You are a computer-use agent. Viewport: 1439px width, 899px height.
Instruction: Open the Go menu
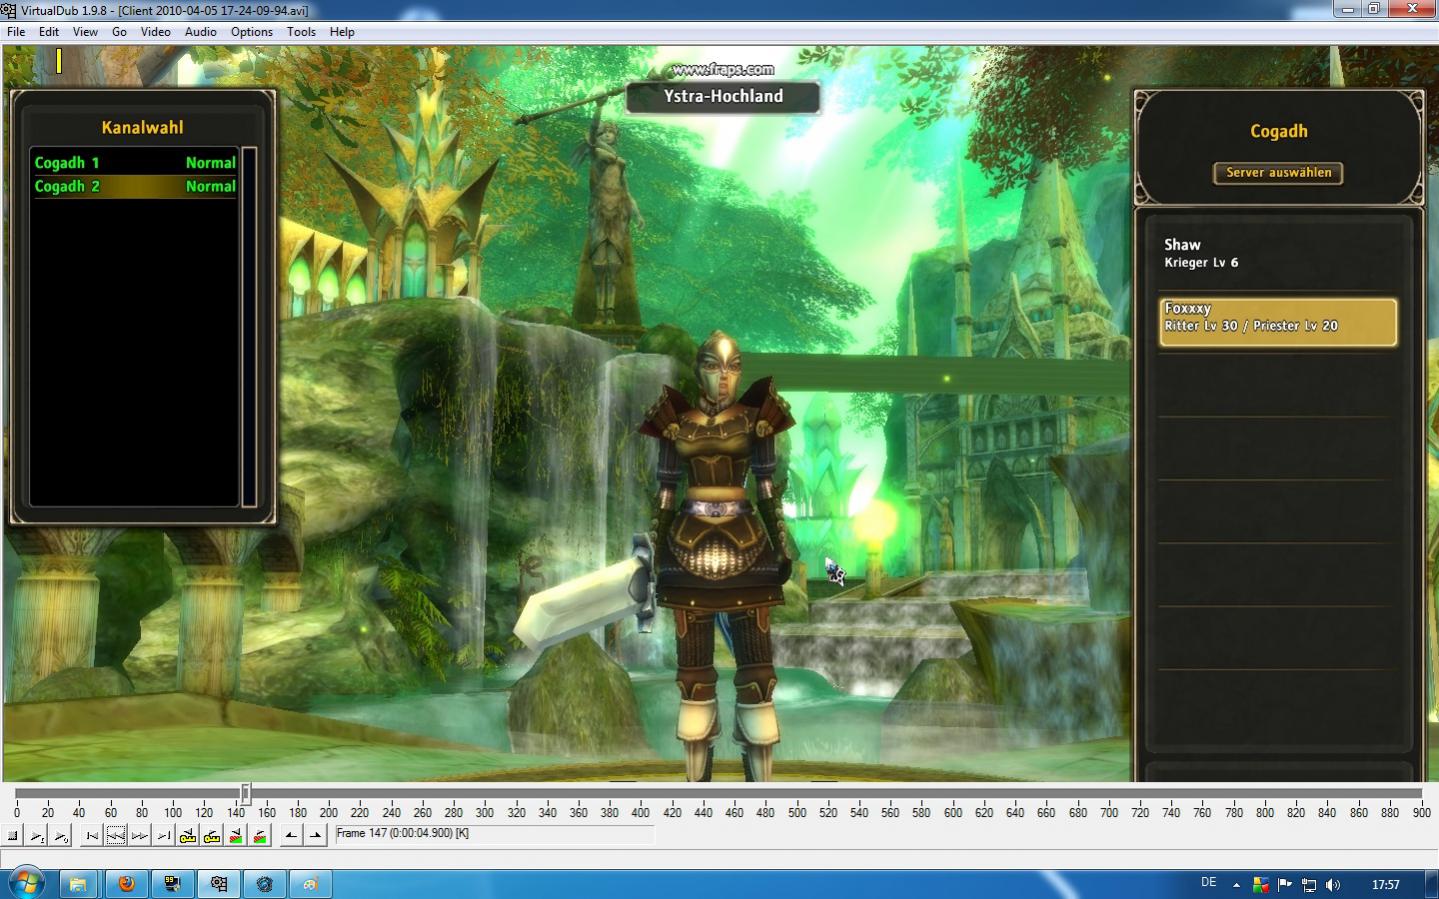tap(119, 32)
